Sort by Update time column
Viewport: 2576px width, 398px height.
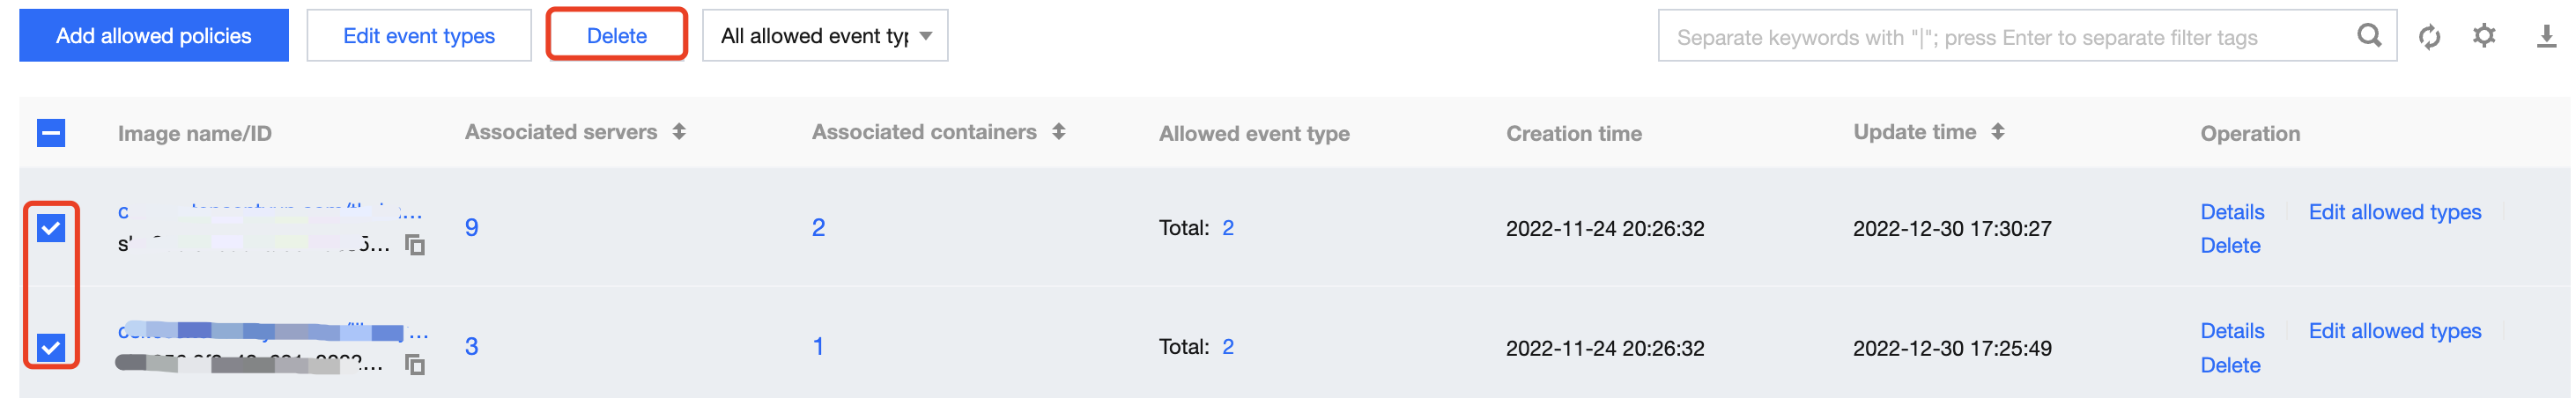pyautogui.click(x=1997, y=132)
